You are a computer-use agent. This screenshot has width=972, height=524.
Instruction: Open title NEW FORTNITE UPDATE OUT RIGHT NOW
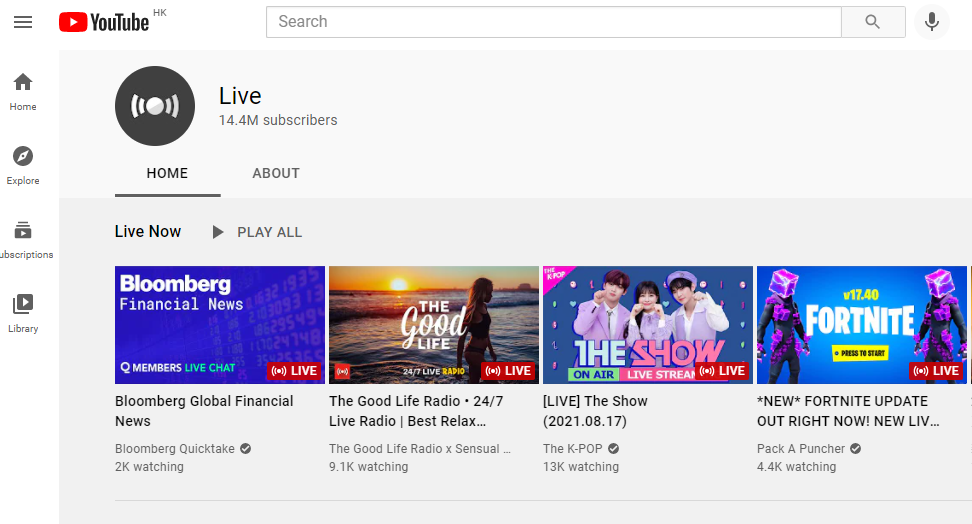point(848,411)
